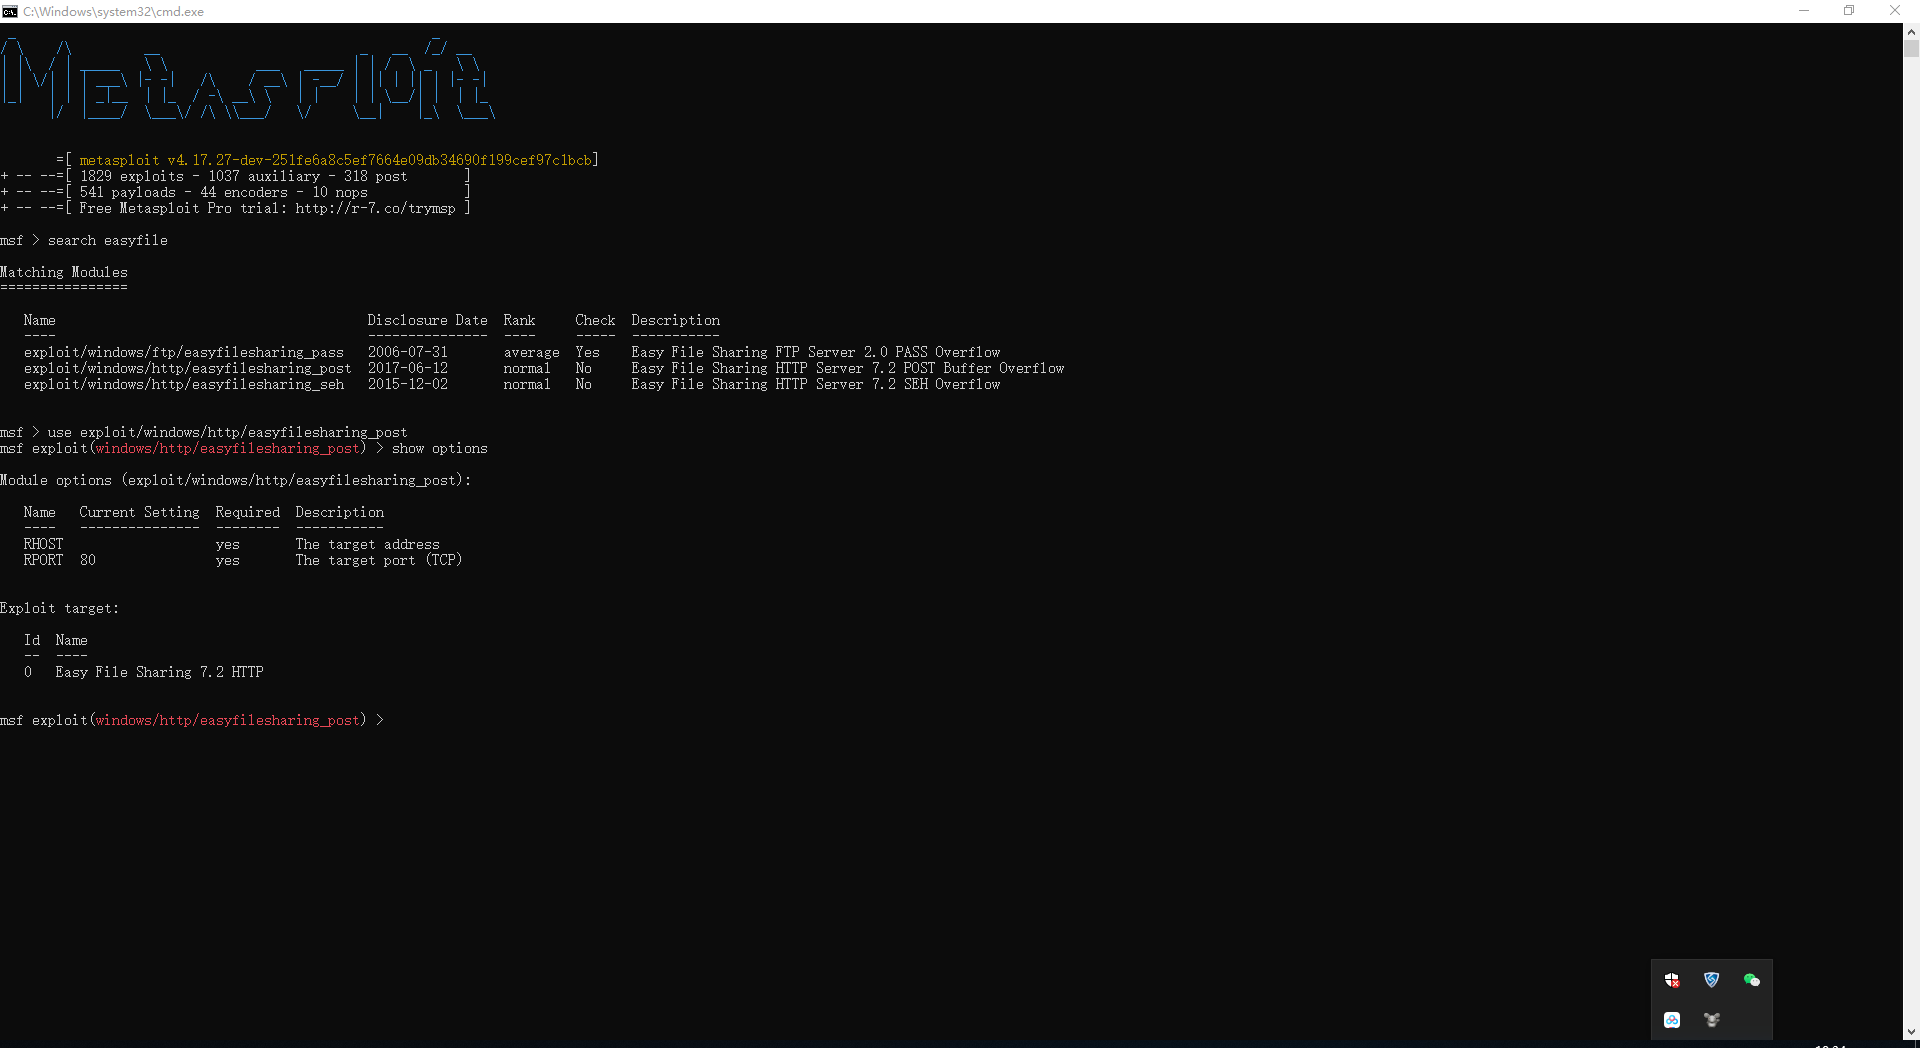Click easyfilesharing_post path in search results row
This screenshot has height=1048, width=1920.
(188, 368)
